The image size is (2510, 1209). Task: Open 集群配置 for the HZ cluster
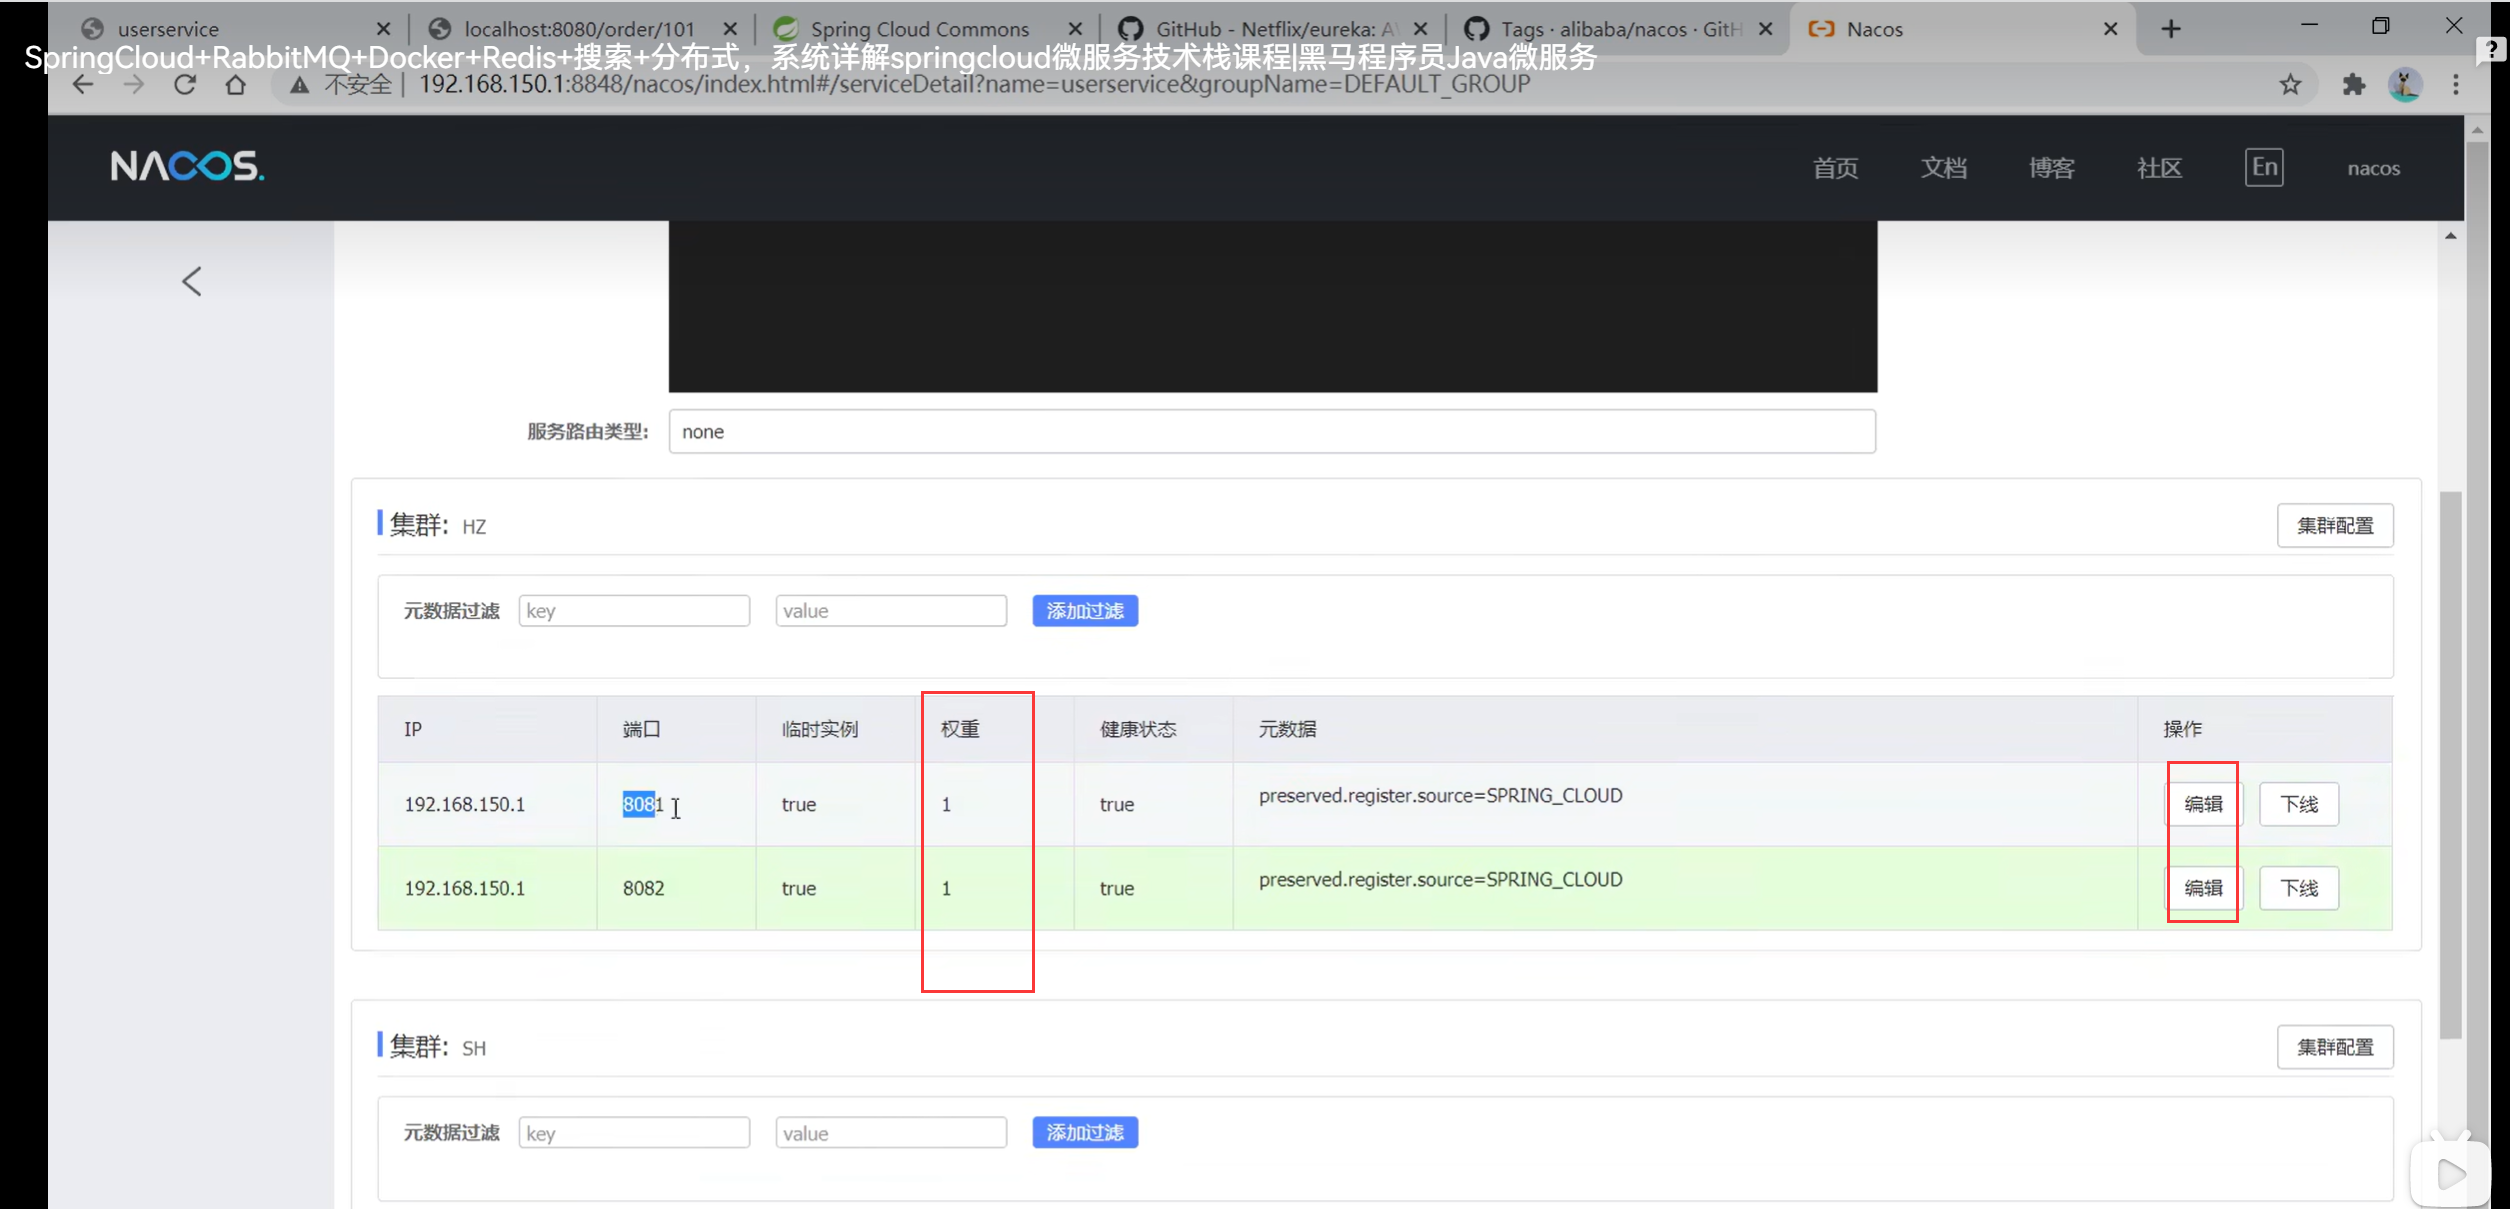pyautogui.click(x=2334, y=526)
